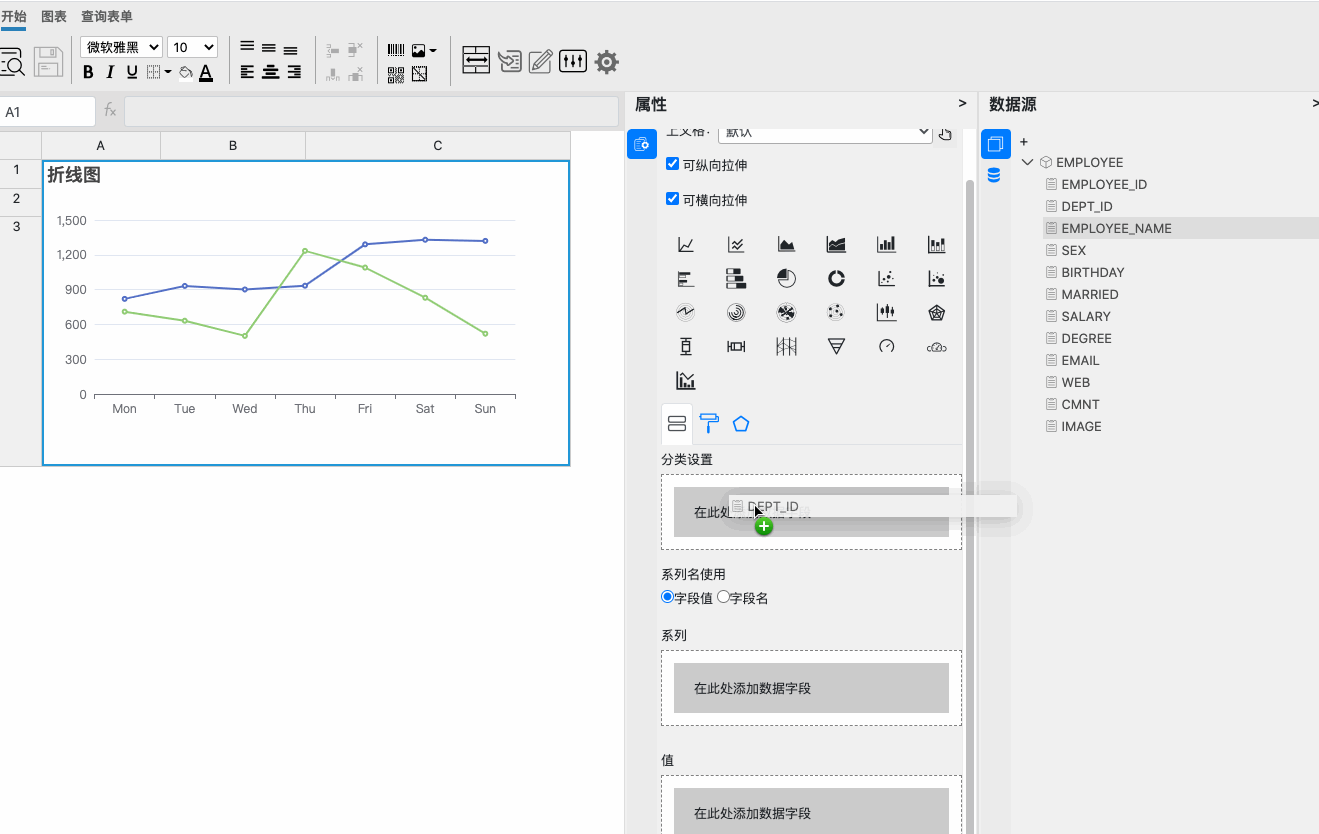This screenshot has width=1319, height=834.
Task: Toggle the 可横向拉伸 checkbox
Action: pyautogui.click(x=672, y=199)
